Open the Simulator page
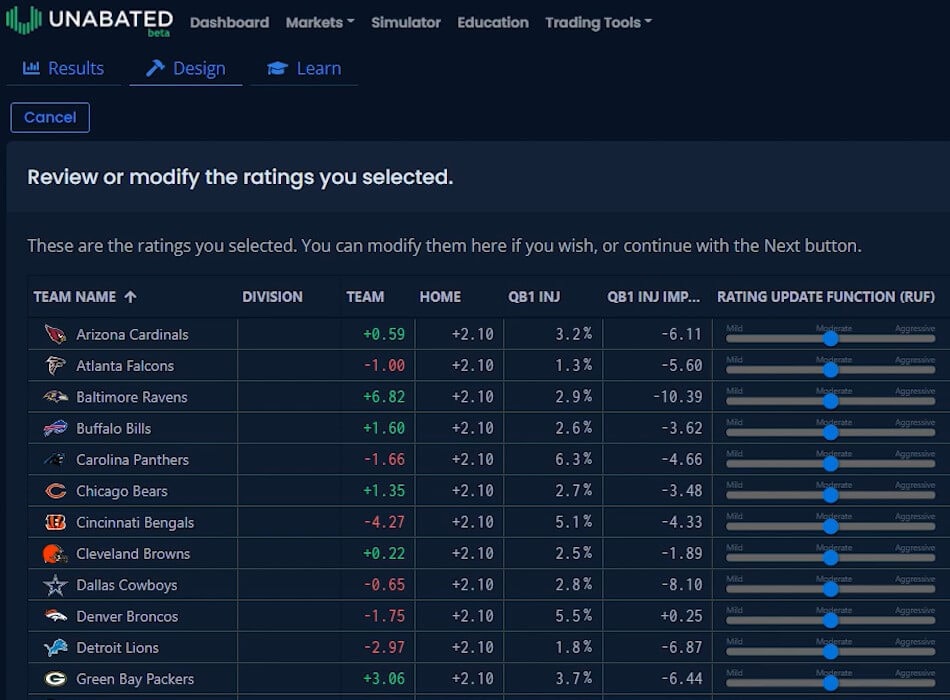 [406, 22]
